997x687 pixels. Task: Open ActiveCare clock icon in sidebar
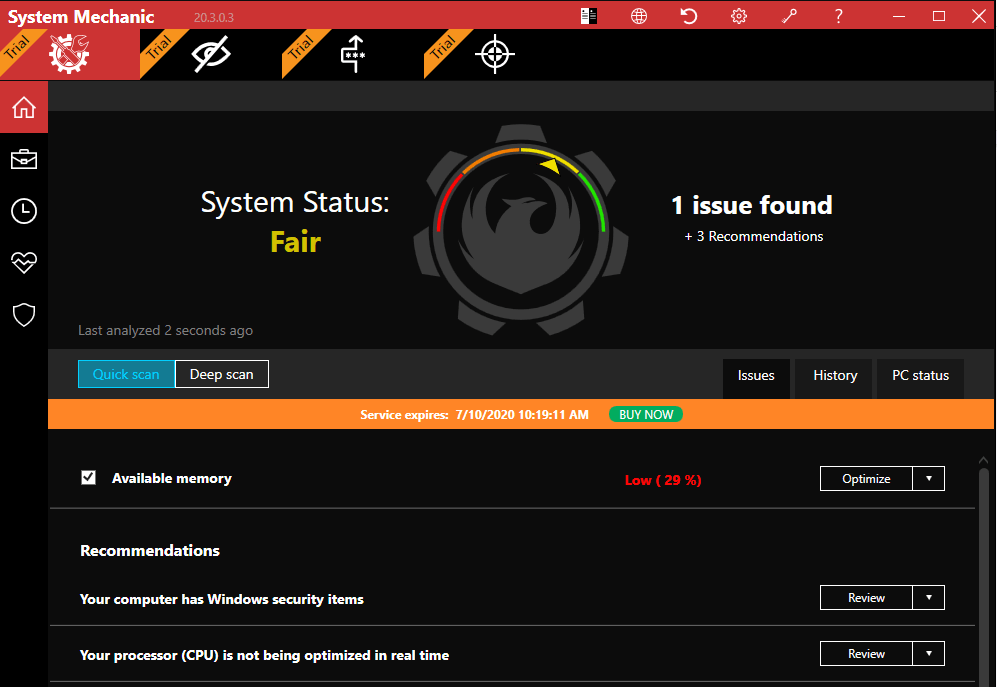tap(23, 211)
